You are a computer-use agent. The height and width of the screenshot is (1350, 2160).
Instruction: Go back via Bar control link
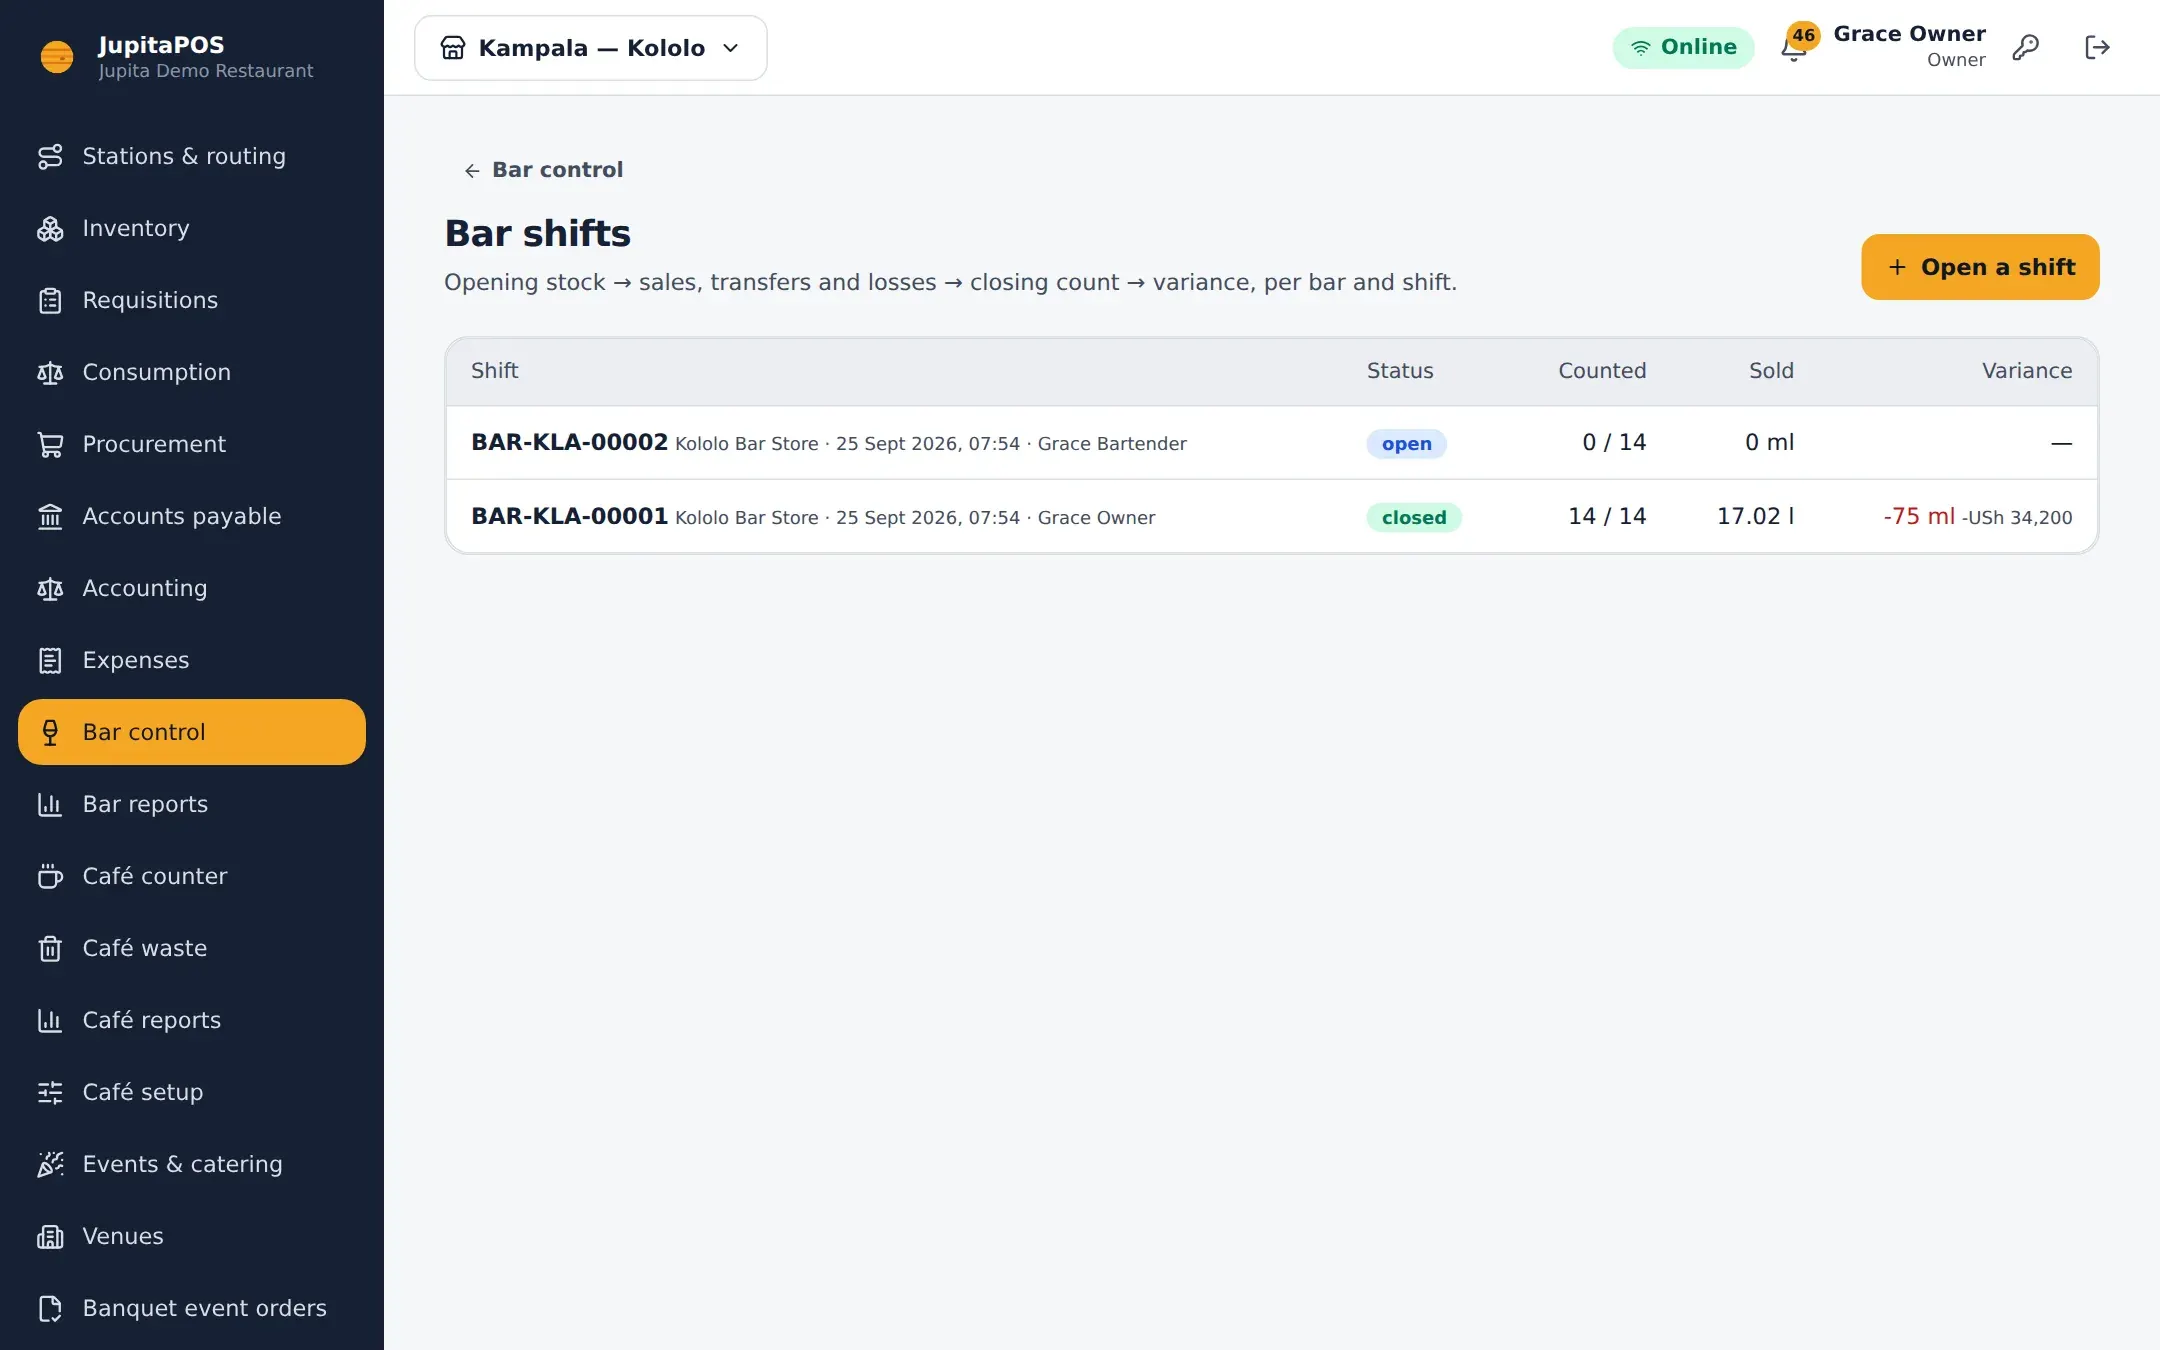[543, 170]
